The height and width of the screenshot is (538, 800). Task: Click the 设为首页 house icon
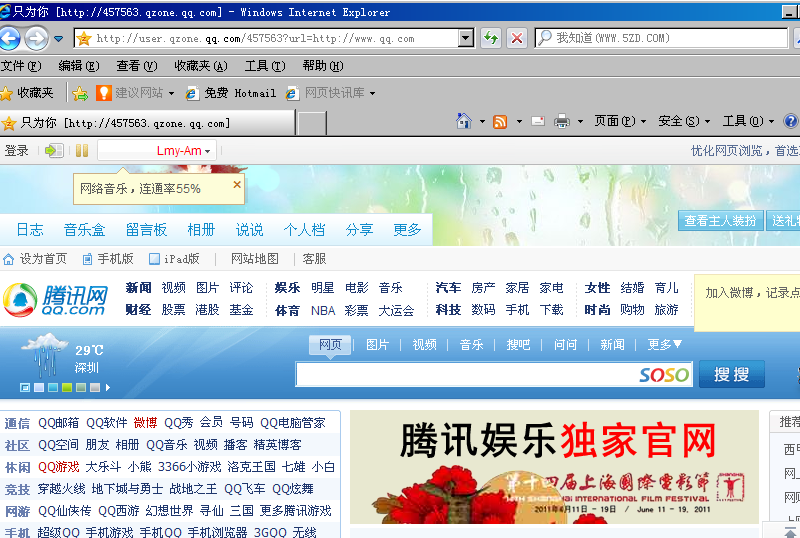pos(8,259)
